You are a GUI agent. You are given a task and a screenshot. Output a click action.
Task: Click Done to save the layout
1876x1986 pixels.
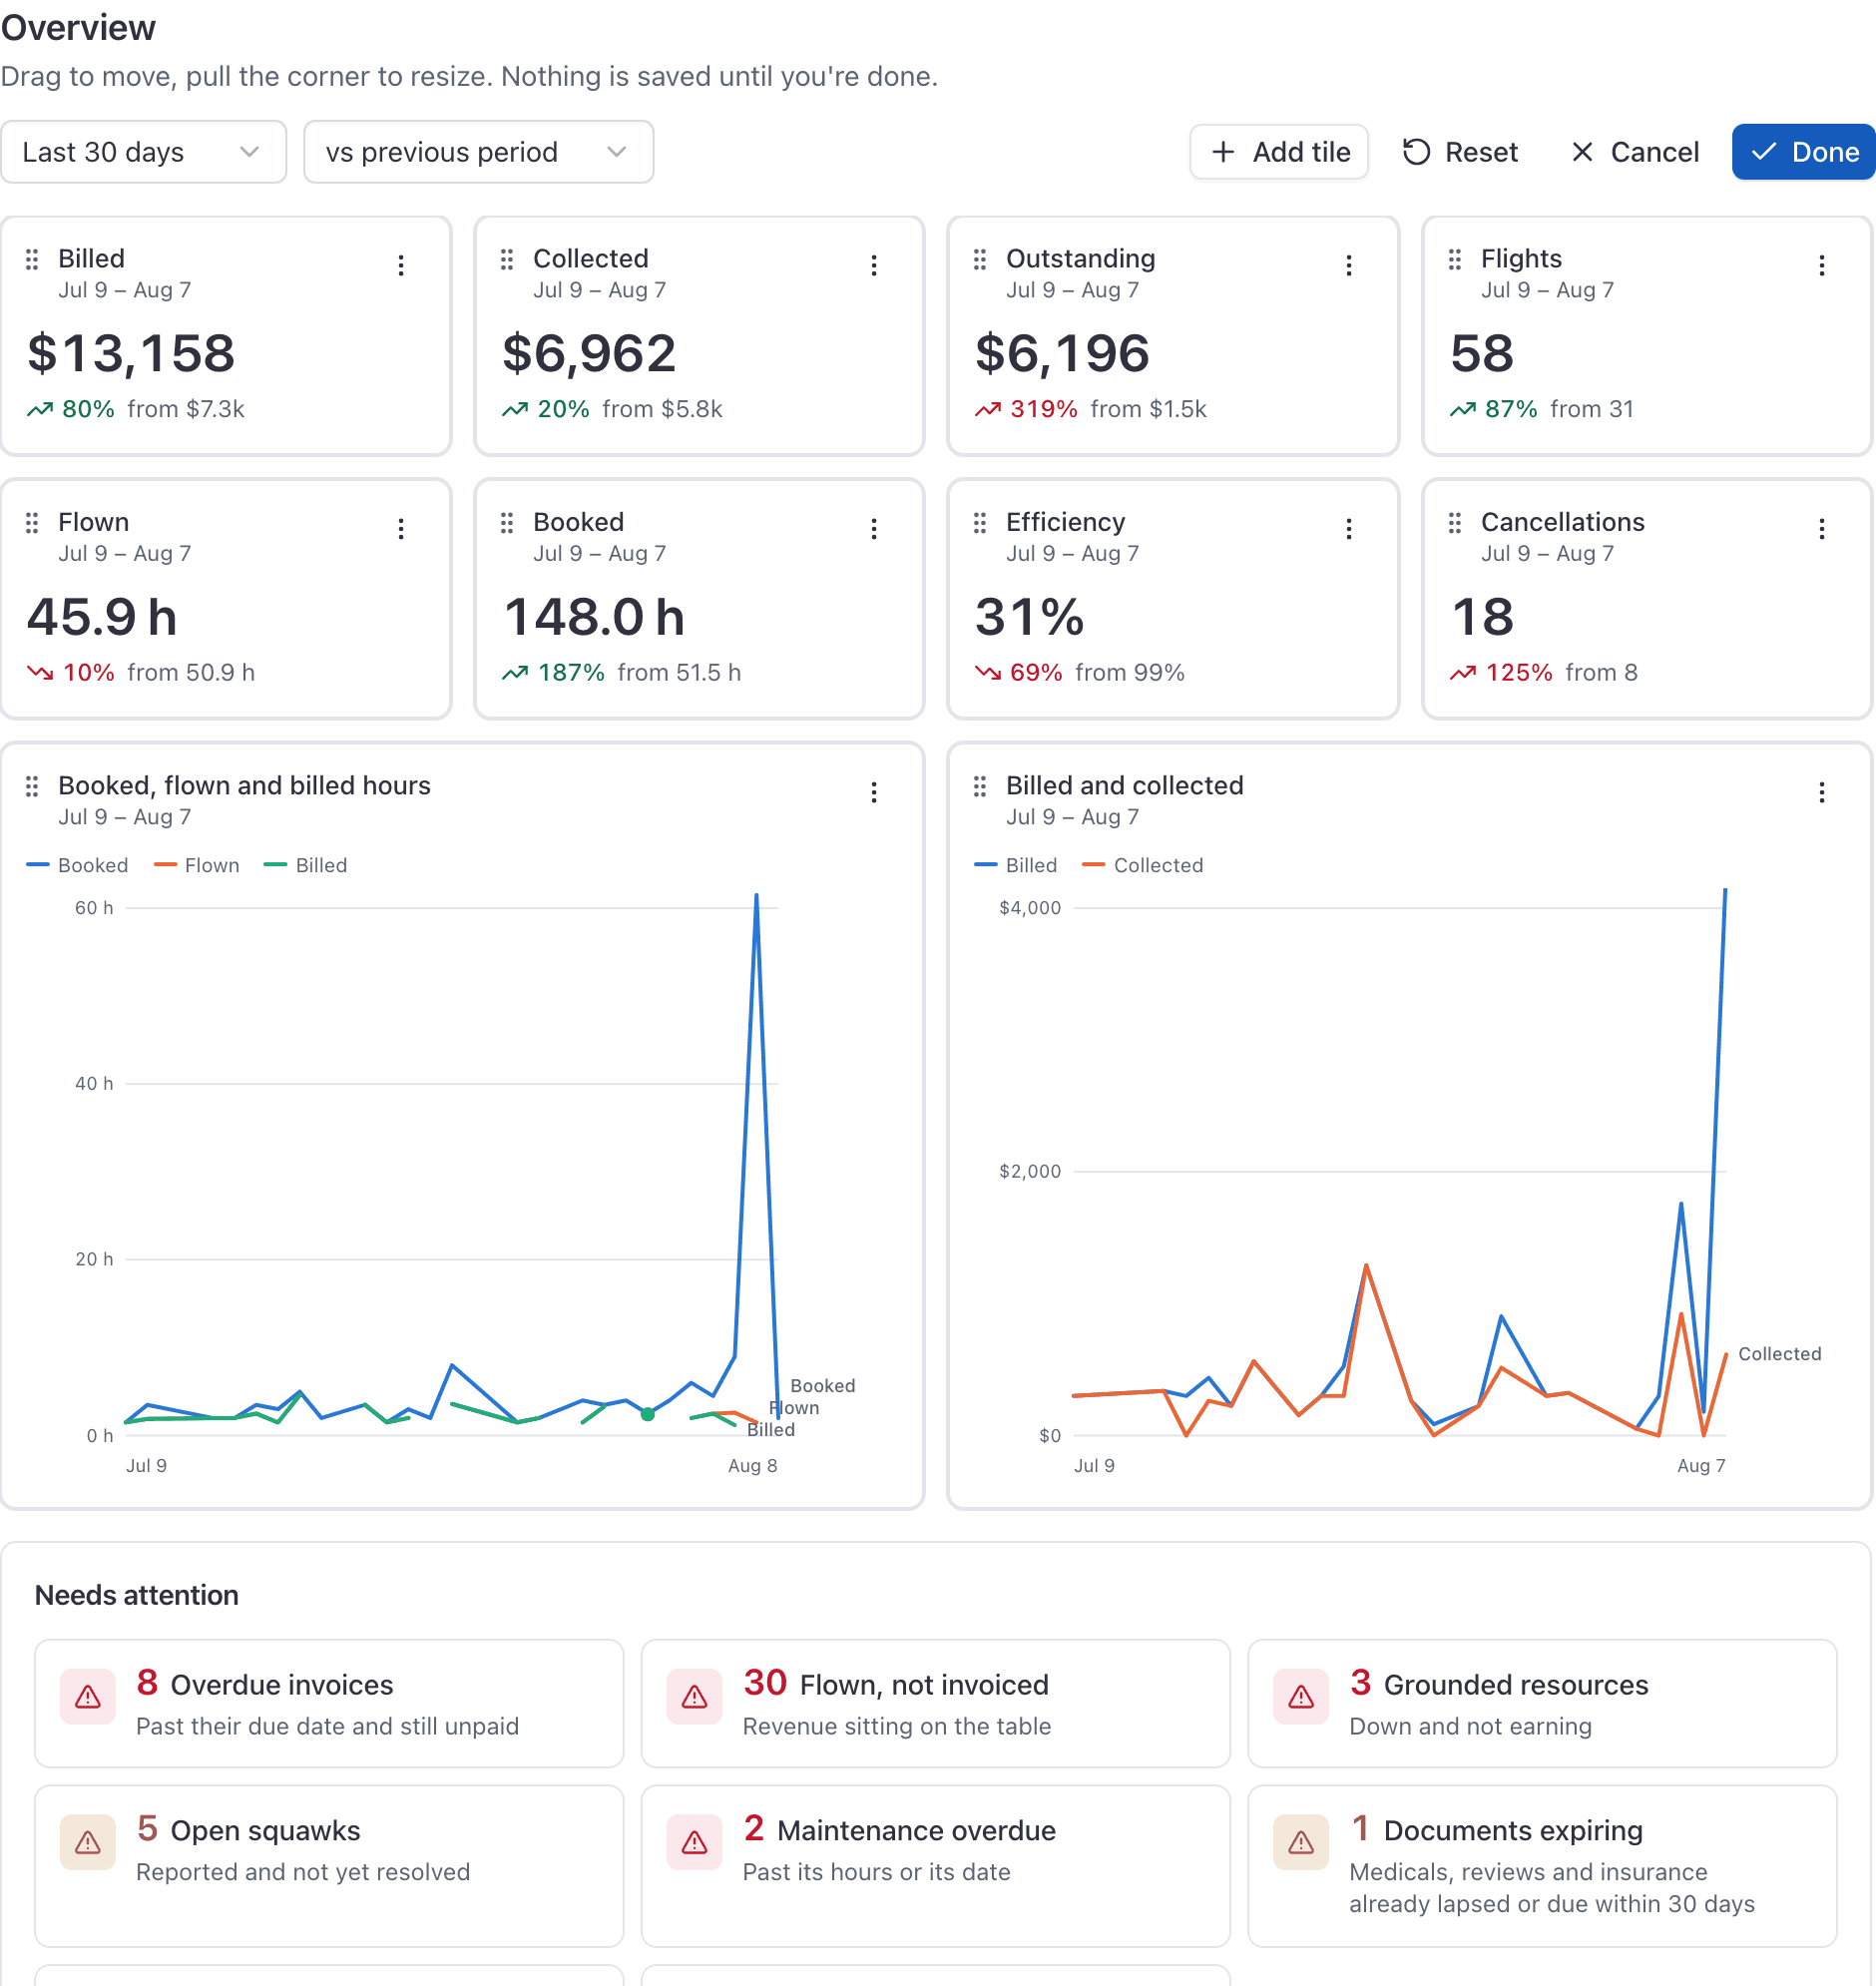tap(1803, 152)
